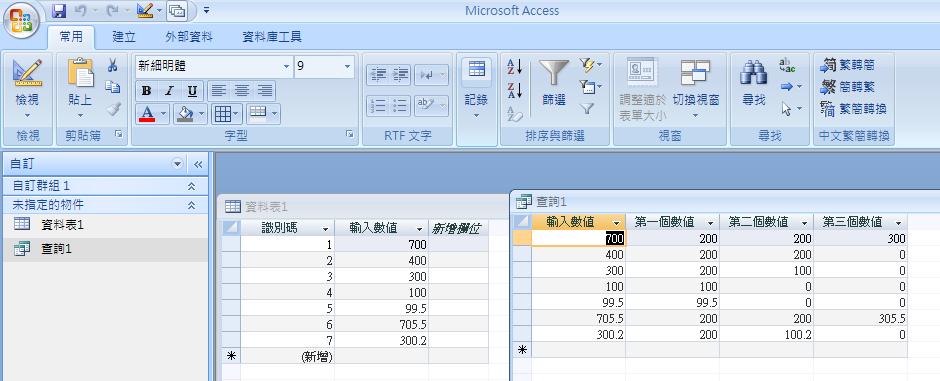940x381 pixels.
Task: Click the 切換視窗 switch windows button
Action: 695,89
